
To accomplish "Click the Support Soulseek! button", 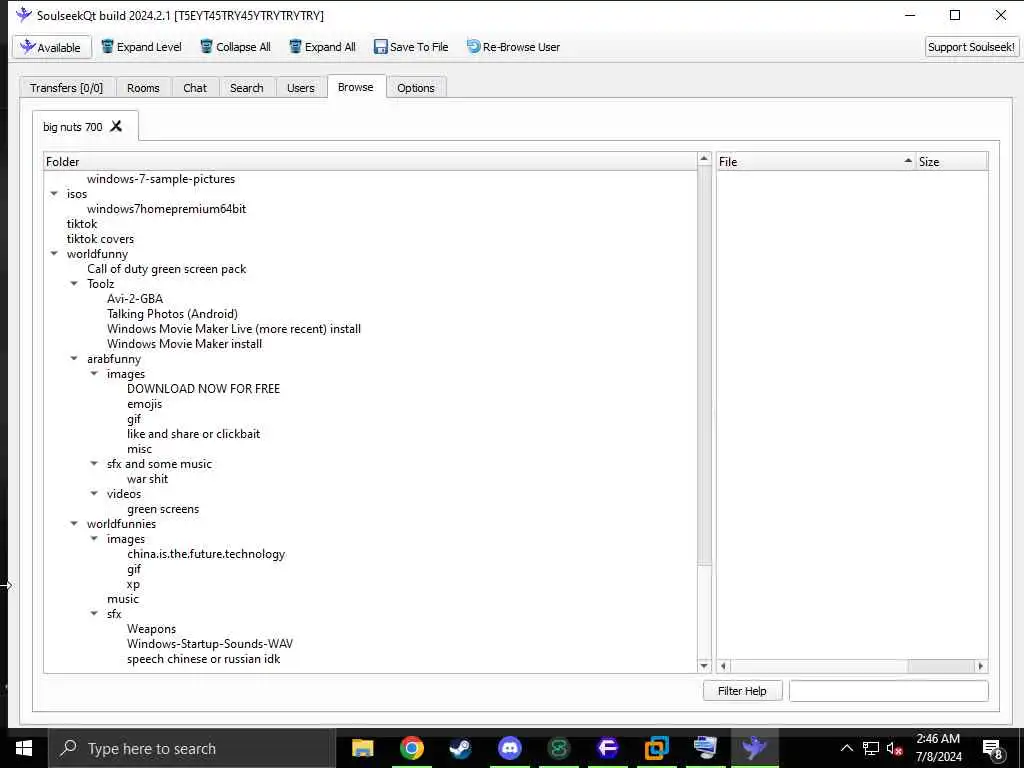I will click(x=971, y=47).
